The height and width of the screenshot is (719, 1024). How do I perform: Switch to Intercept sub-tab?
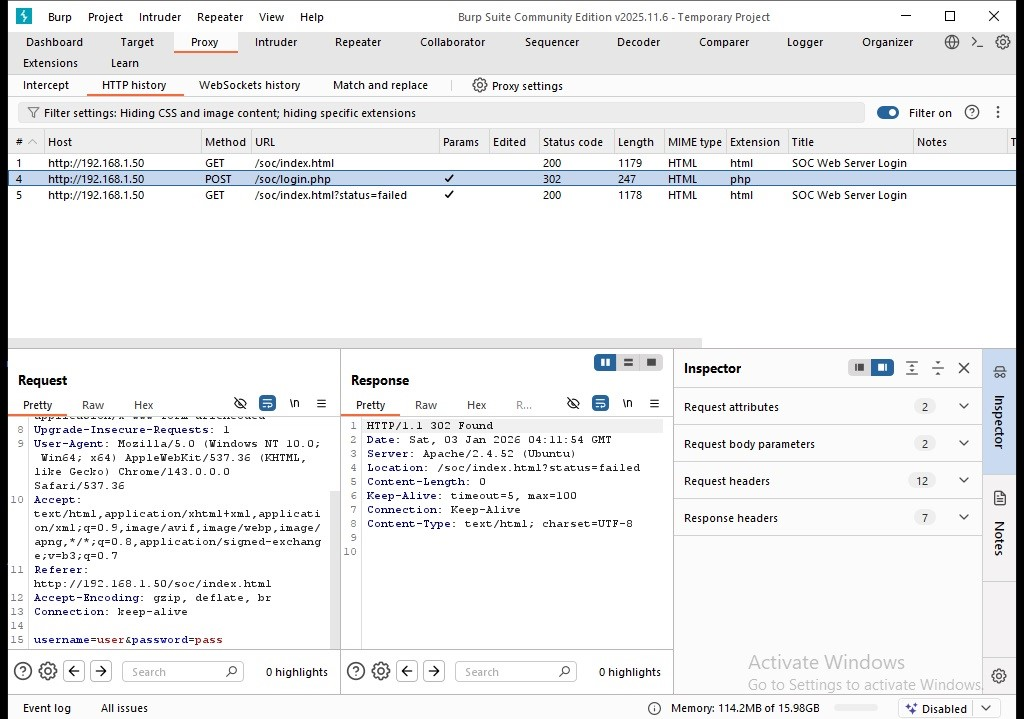click(x=46, y=85)
